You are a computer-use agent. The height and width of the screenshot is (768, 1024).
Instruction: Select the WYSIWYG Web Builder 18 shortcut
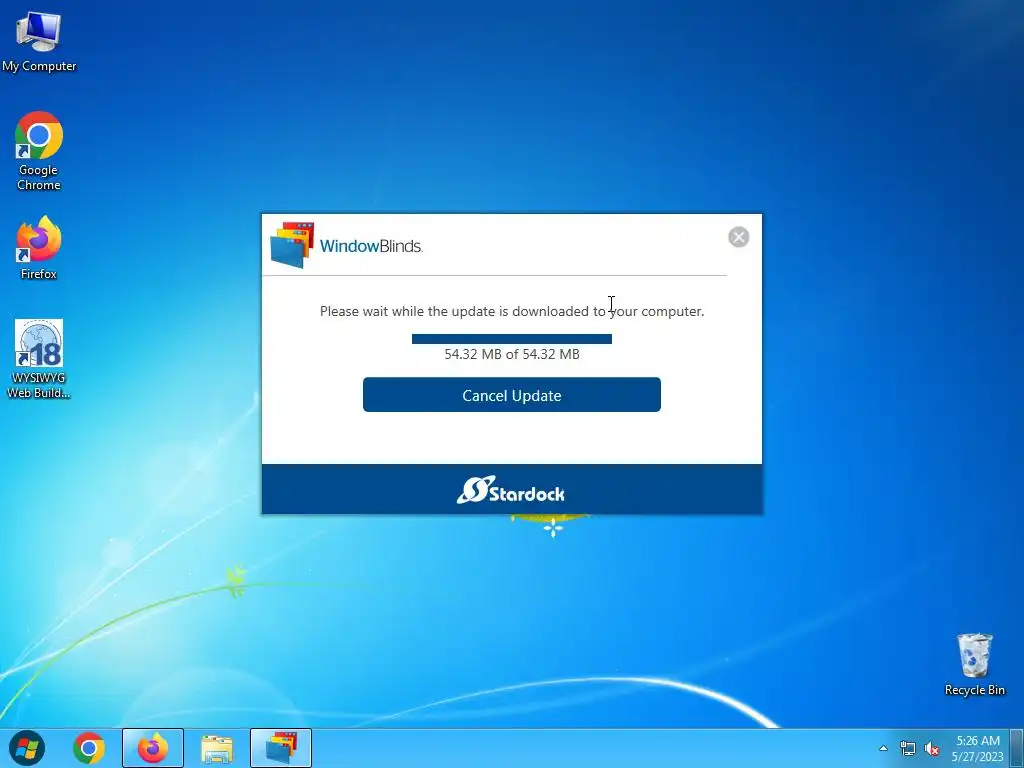[x=39, y=359]
